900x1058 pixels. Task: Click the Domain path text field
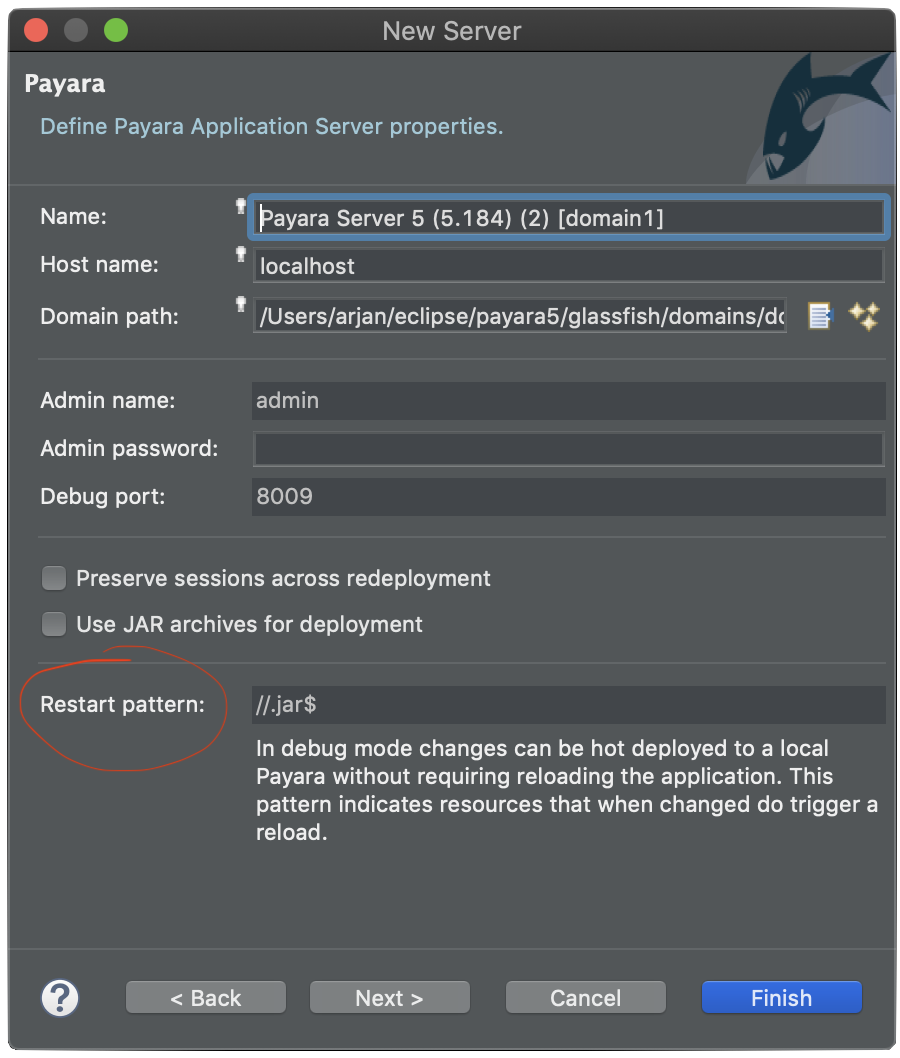pos(520,316)
